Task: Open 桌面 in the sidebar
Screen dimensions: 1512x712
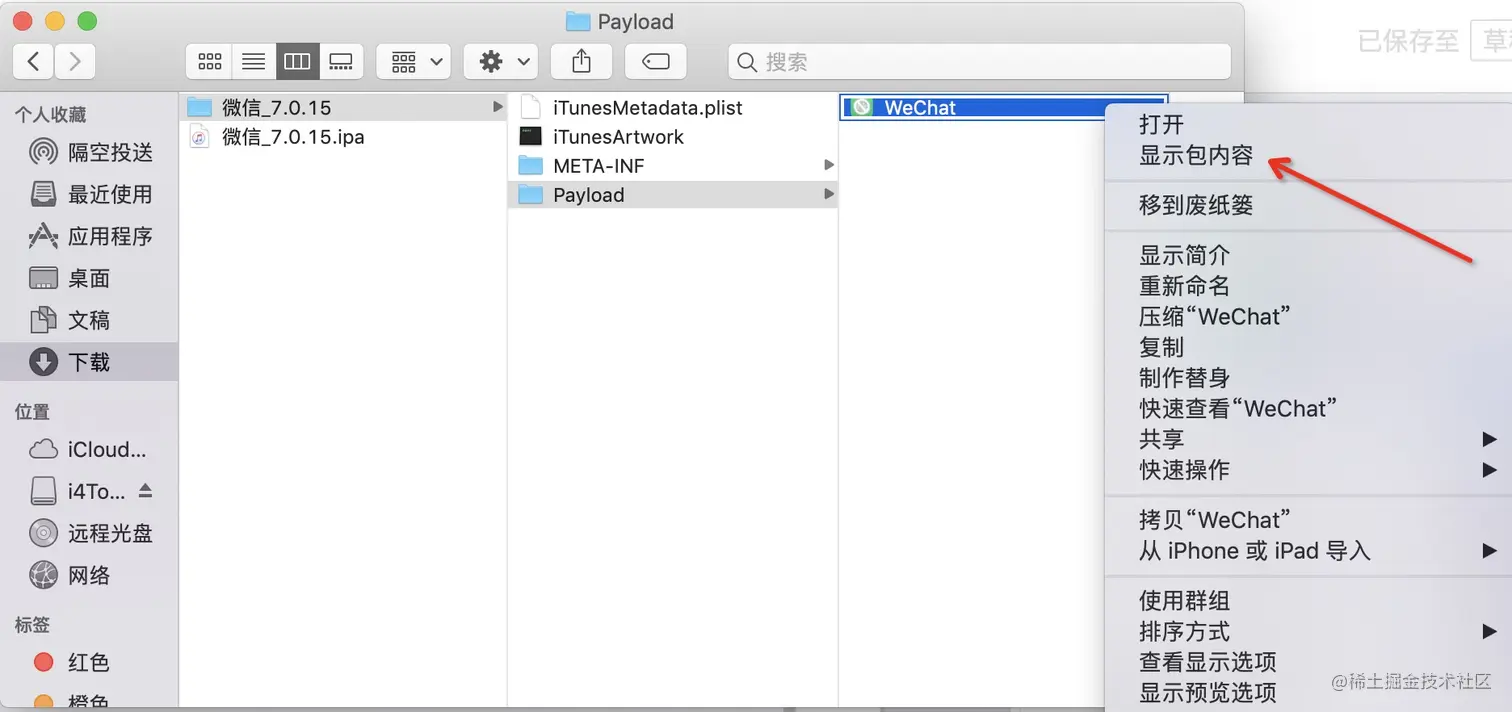Action: [x=90, y=278]
